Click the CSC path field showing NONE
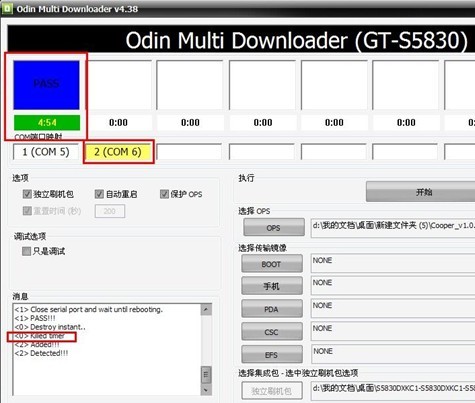This screenshot has height=403, width=475. pos(393,331)
